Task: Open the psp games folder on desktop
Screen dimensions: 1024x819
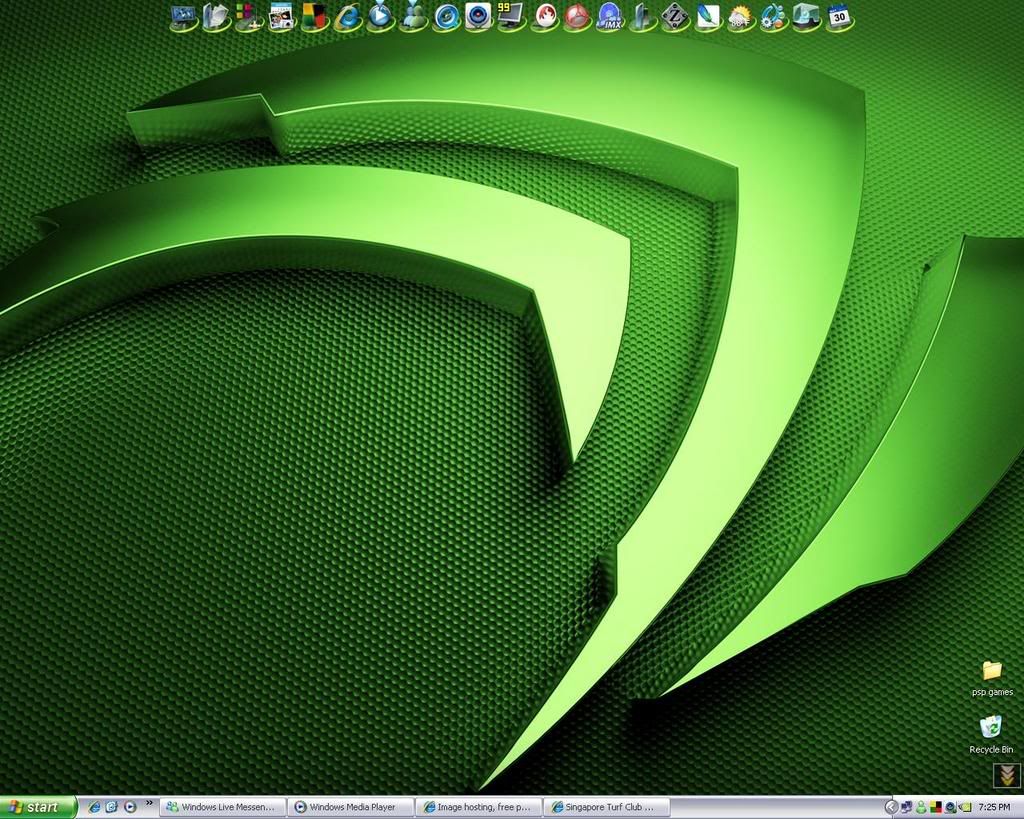Action: 992,678
